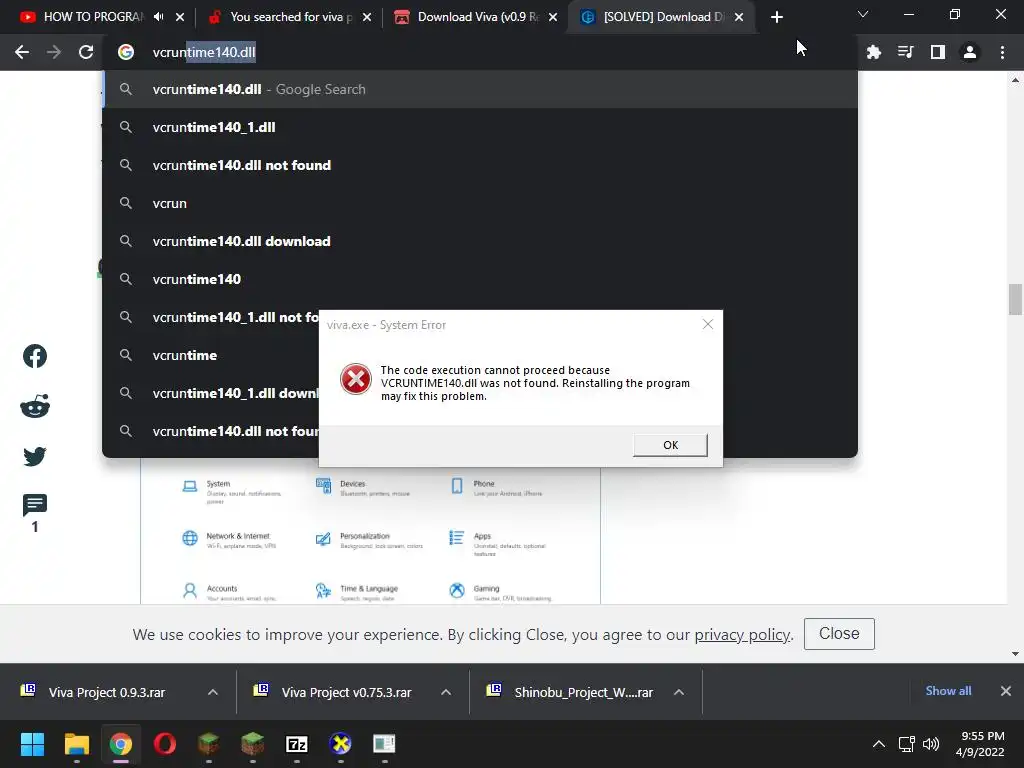Switch to the You searched for viva tab
This screenshot has width=1024, height=768.
click(286, 17)
